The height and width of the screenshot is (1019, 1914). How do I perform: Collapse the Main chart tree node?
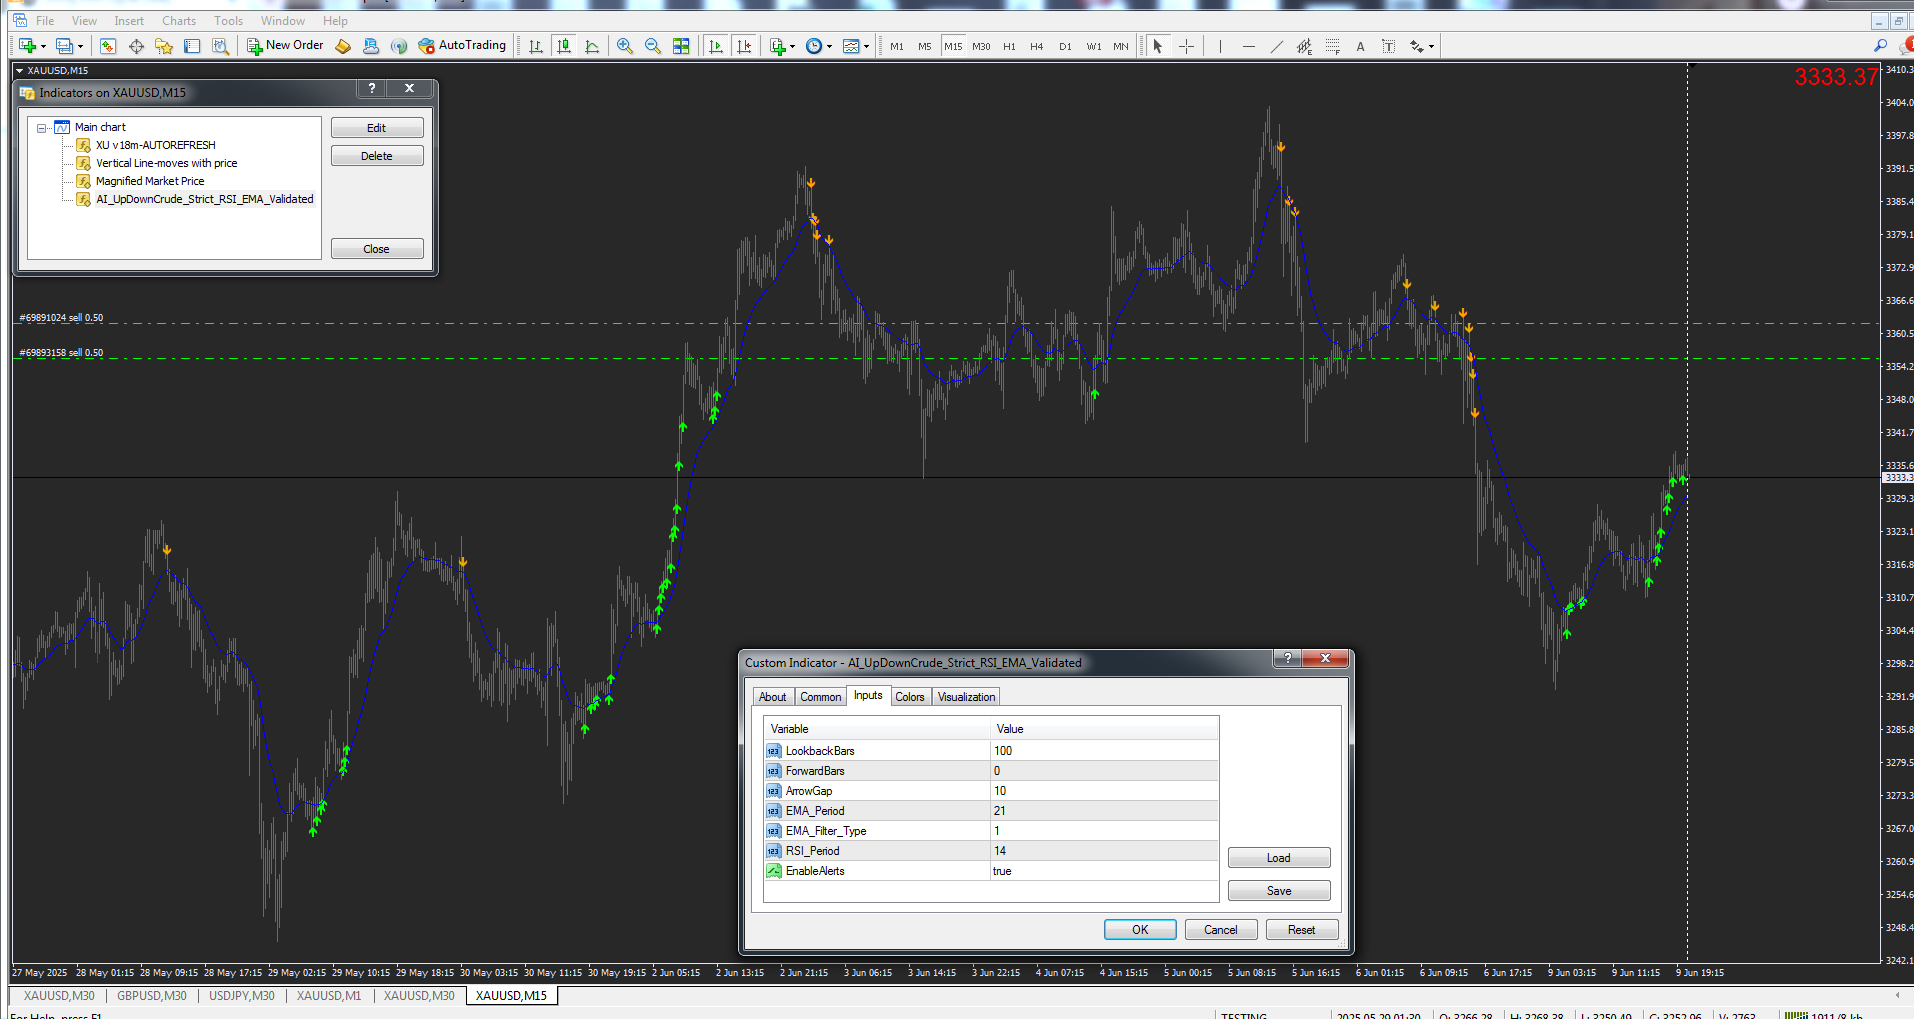coord(42,128)
